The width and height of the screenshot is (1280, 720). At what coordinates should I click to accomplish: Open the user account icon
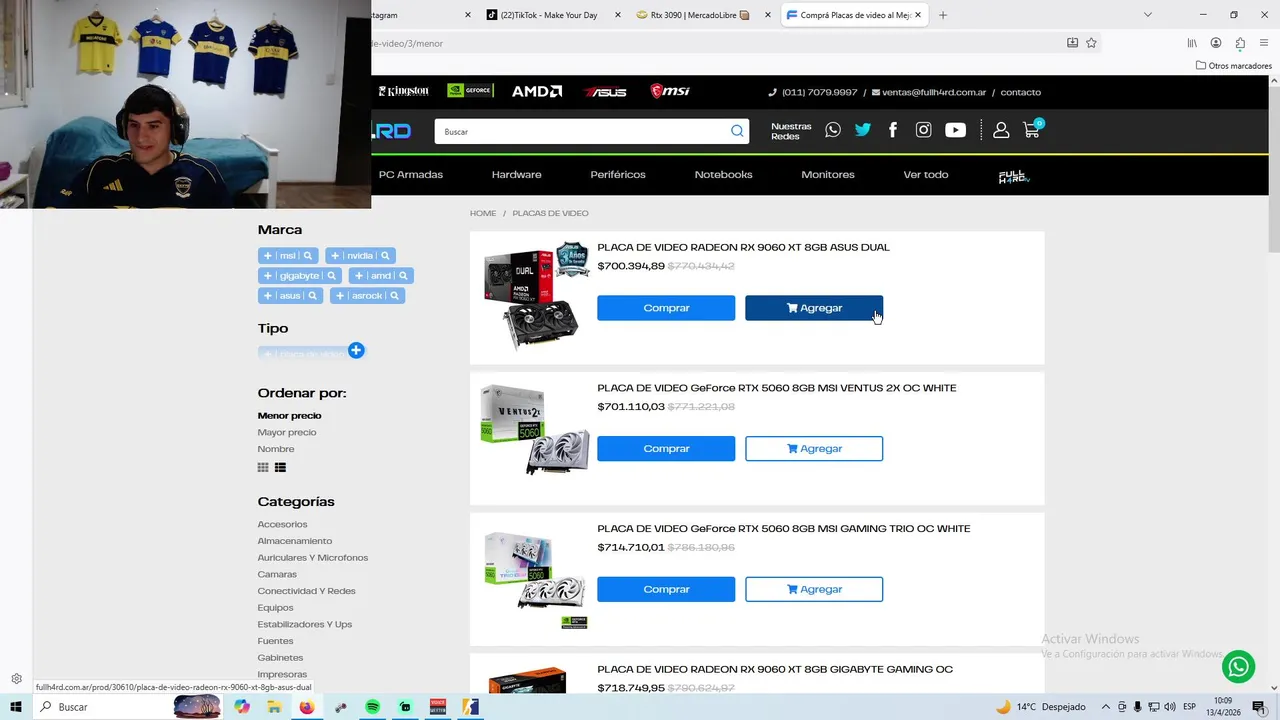pyautogui.click(x=1001, y=130)
